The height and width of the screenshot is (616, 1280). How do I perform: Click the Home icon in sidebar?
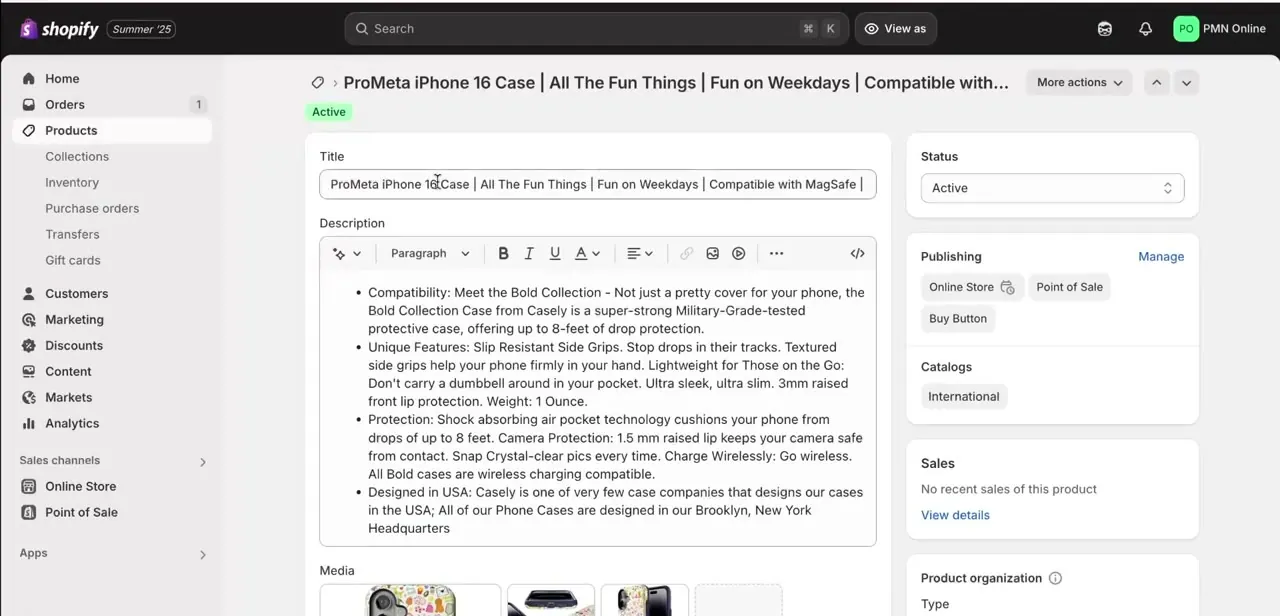(28, 79)
